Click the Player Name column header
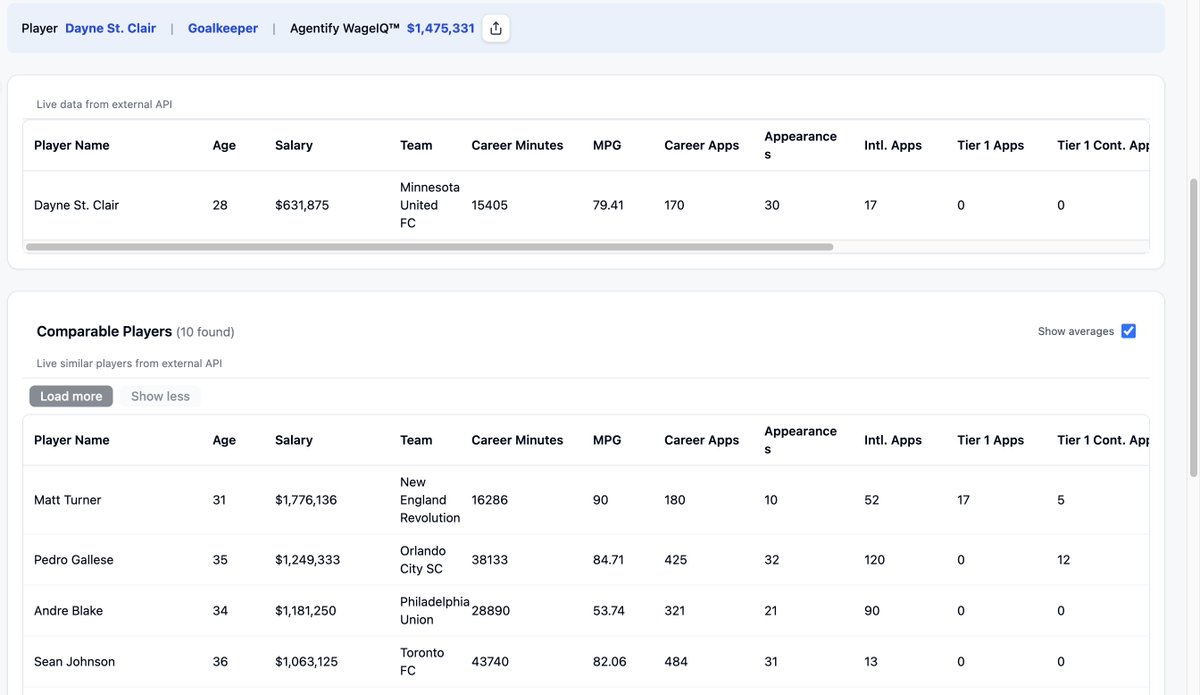 click(72, 439)
